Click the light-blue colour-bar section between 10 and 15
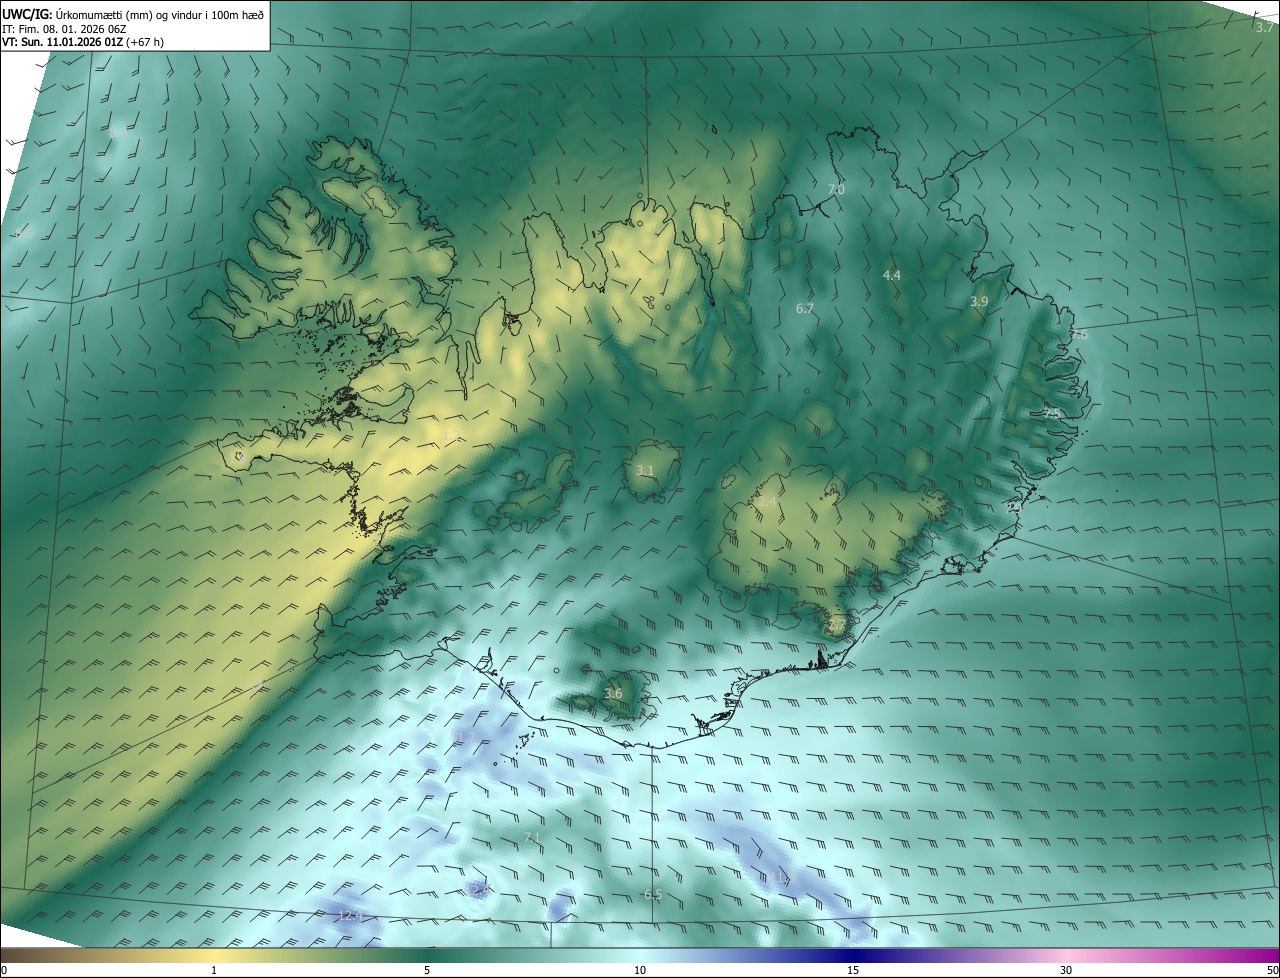This screenshot has height=978, width=1280. tap(746, 956)
